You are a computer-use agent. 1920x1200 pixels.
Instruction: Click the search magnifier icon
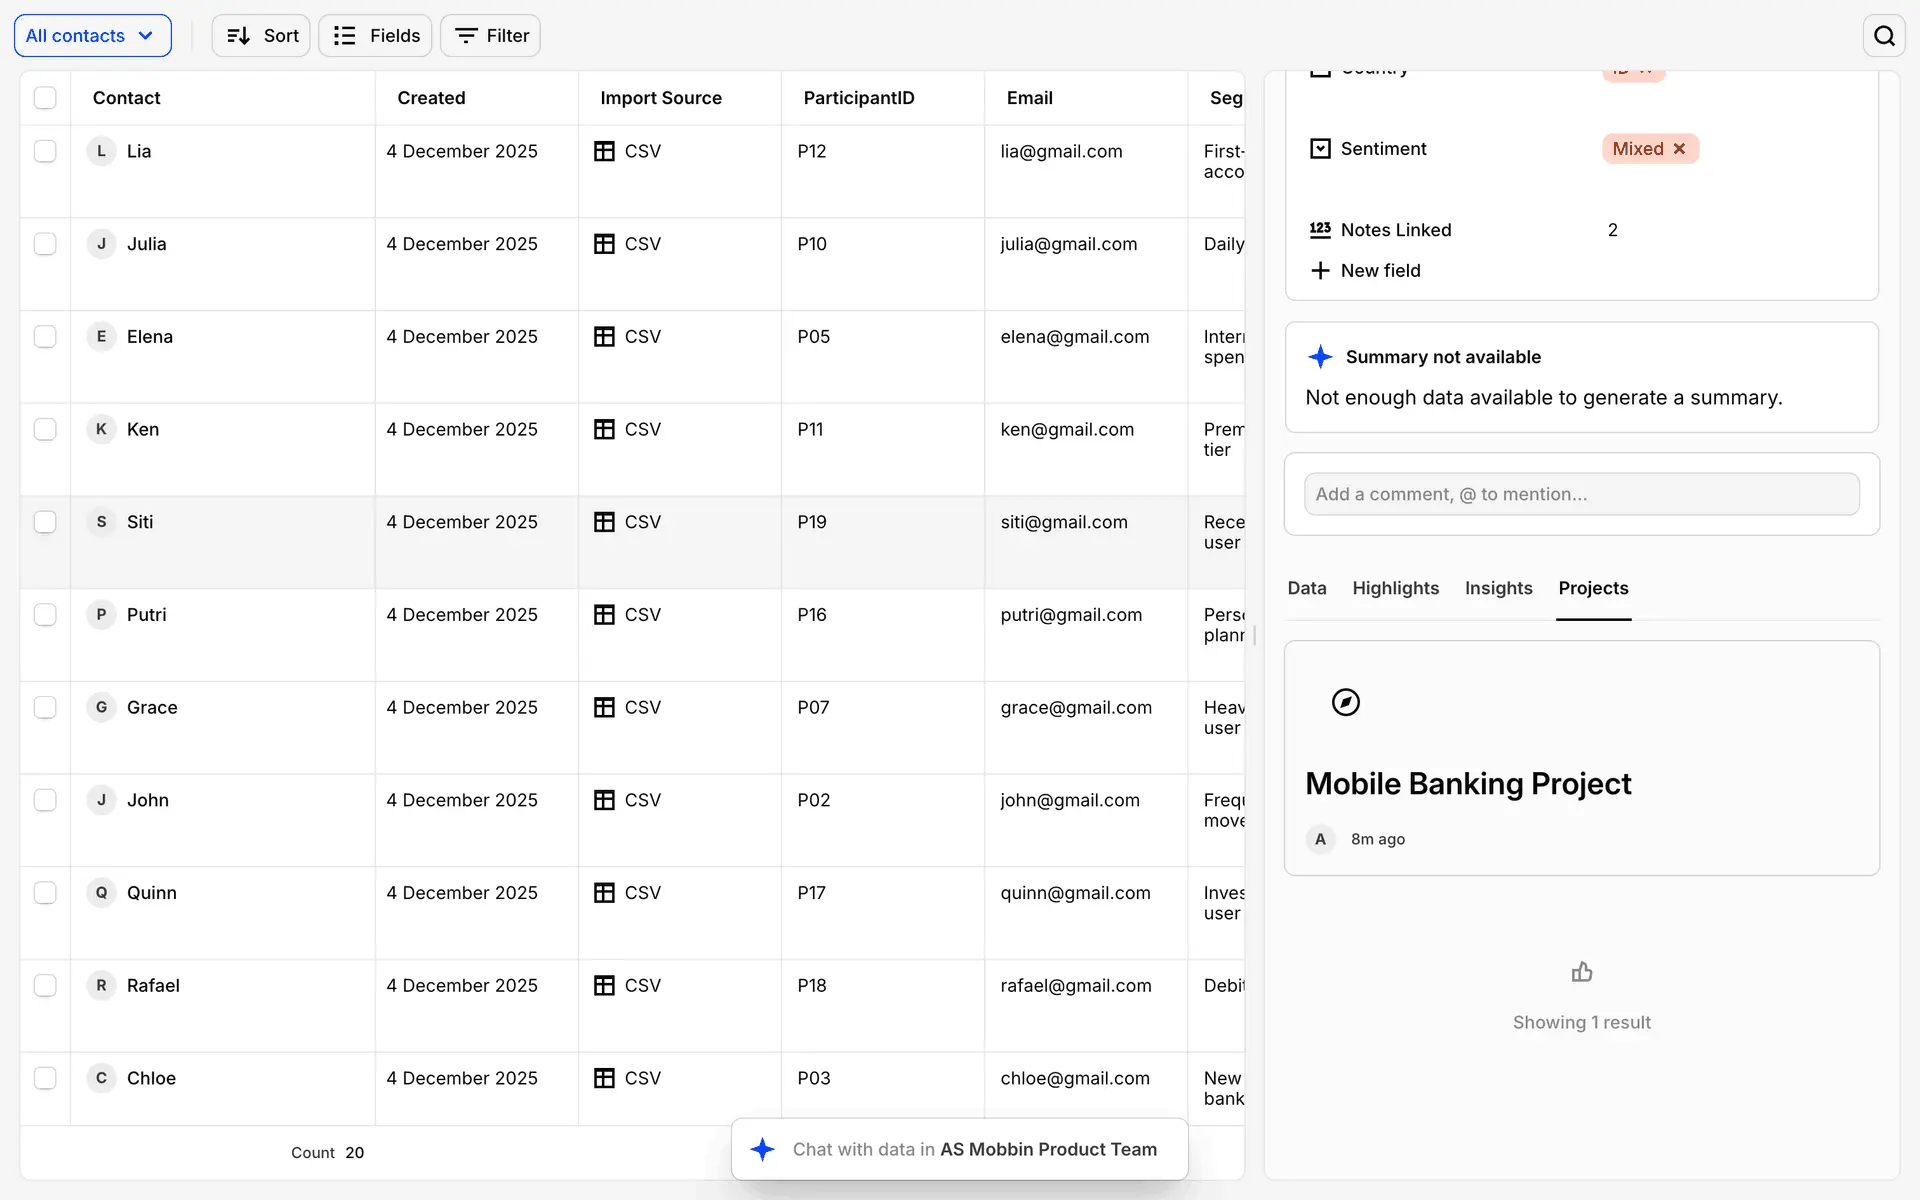pos(1884,36)
